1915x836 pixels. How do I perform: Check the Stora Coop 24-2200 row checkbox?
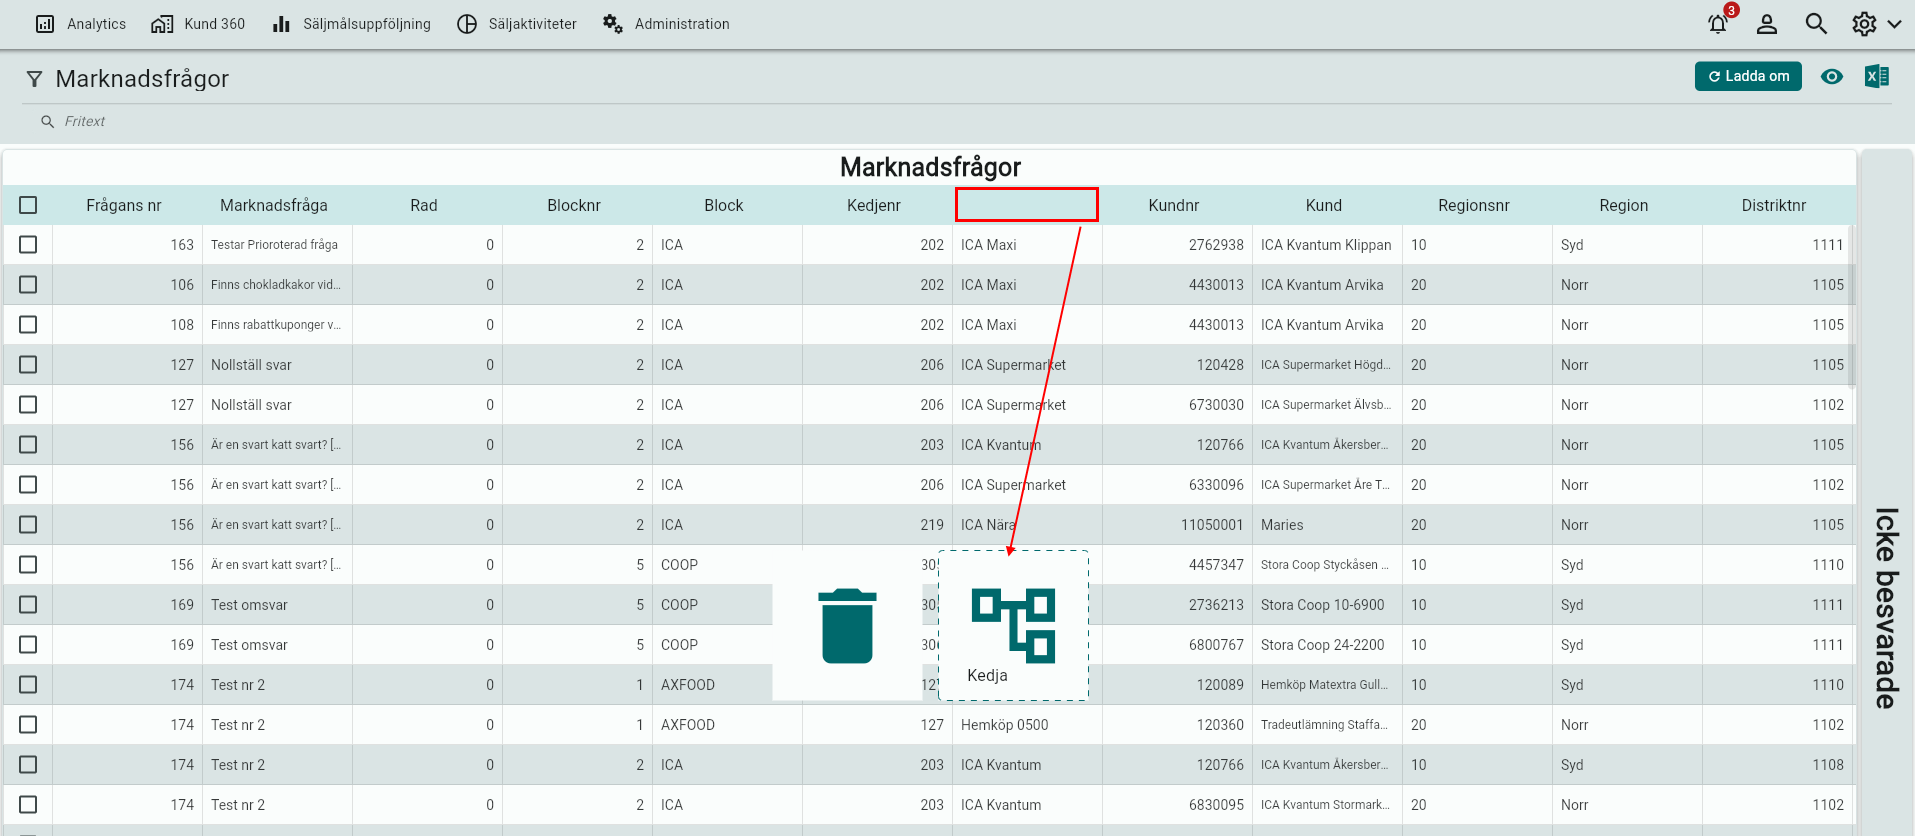pos(28,645)
